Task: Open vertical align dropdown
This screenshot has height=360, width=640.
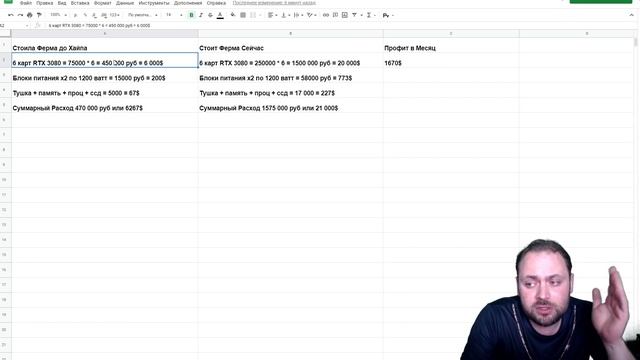Action: [x=285, y=15]
